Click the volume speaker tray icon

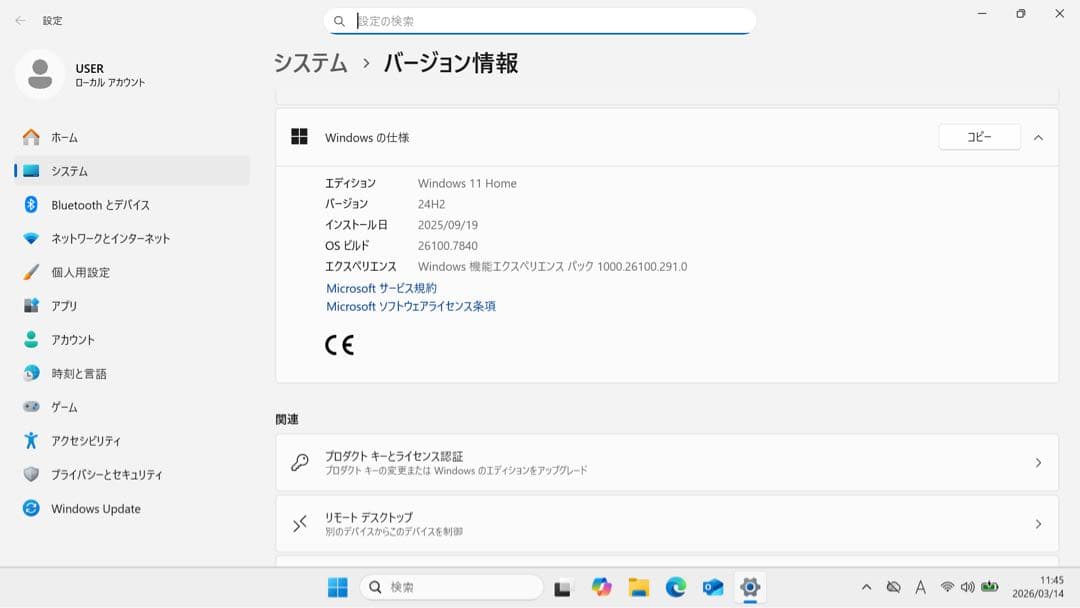(x=968, y=587)
